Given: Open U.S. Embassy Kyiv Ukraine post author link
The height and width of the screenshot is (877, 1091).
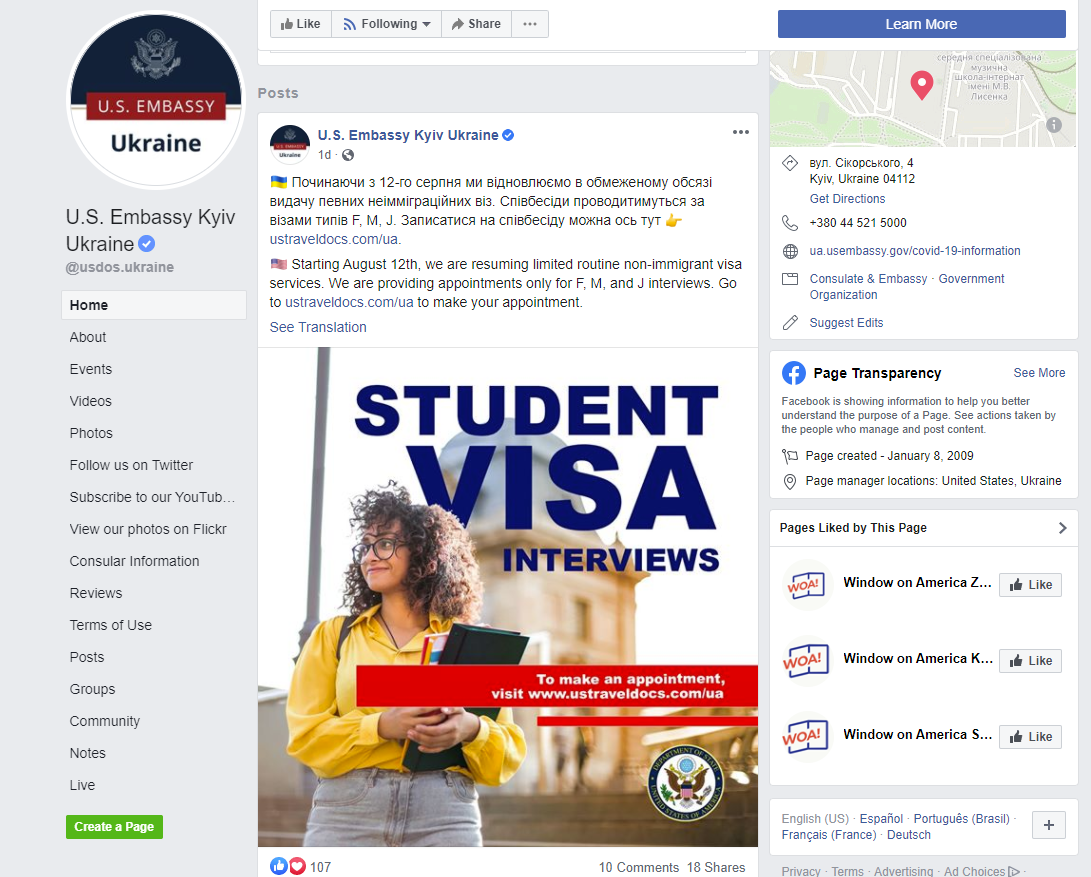Looking at the screenshot, I should (x=408, y=135).
